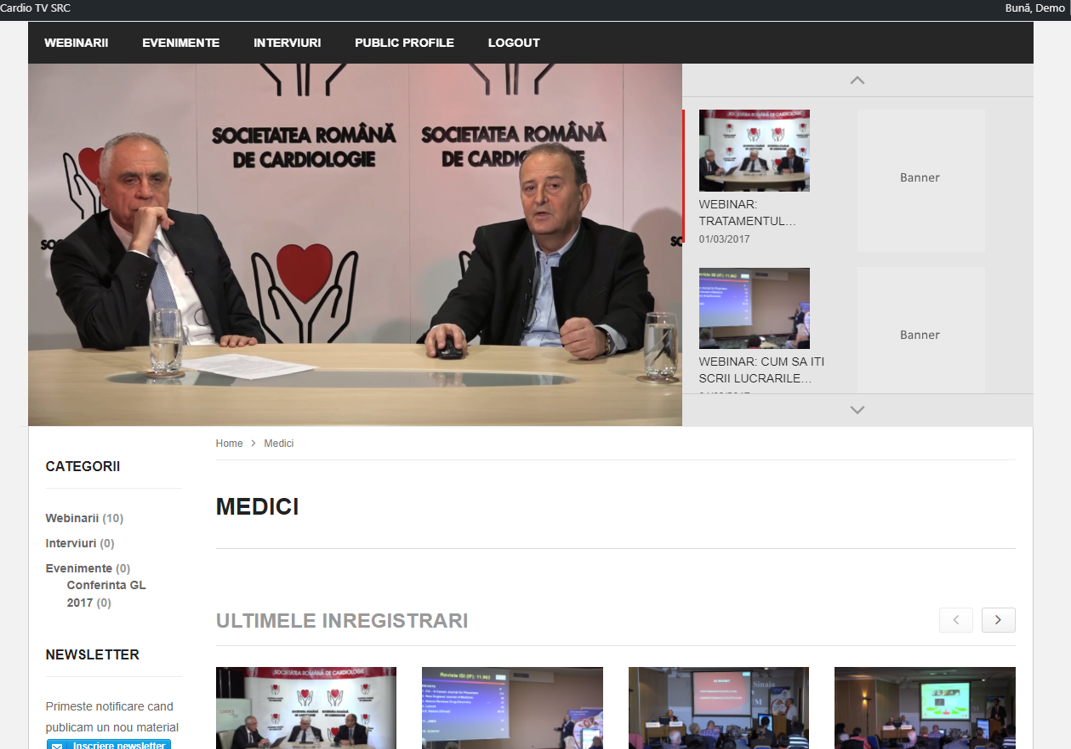Click the main video of two speakers
The image size is (1071, 749).
tap(354, 244)
